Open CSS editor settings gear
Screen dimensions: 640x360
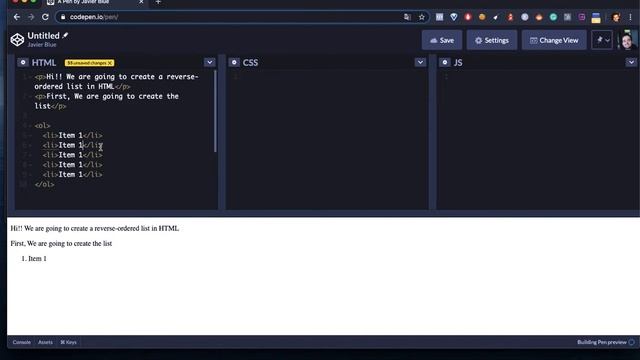tap(234, 62)
